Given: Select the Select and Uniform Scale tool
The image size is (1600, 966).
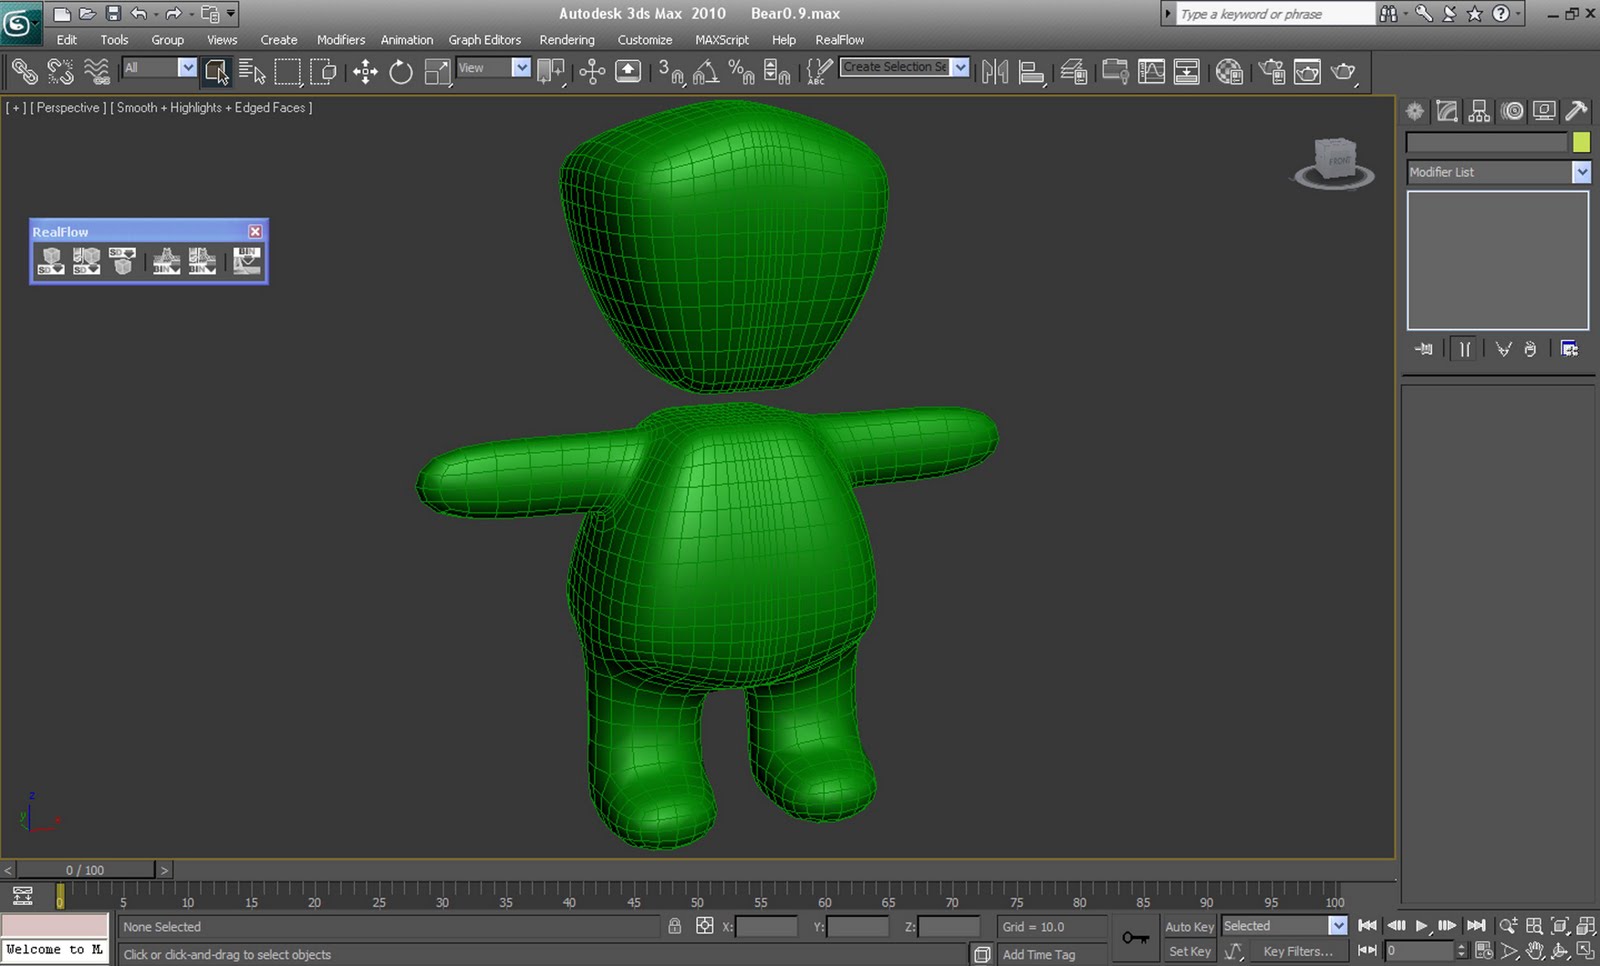Looking at the screenshot, I should point(437,71).
